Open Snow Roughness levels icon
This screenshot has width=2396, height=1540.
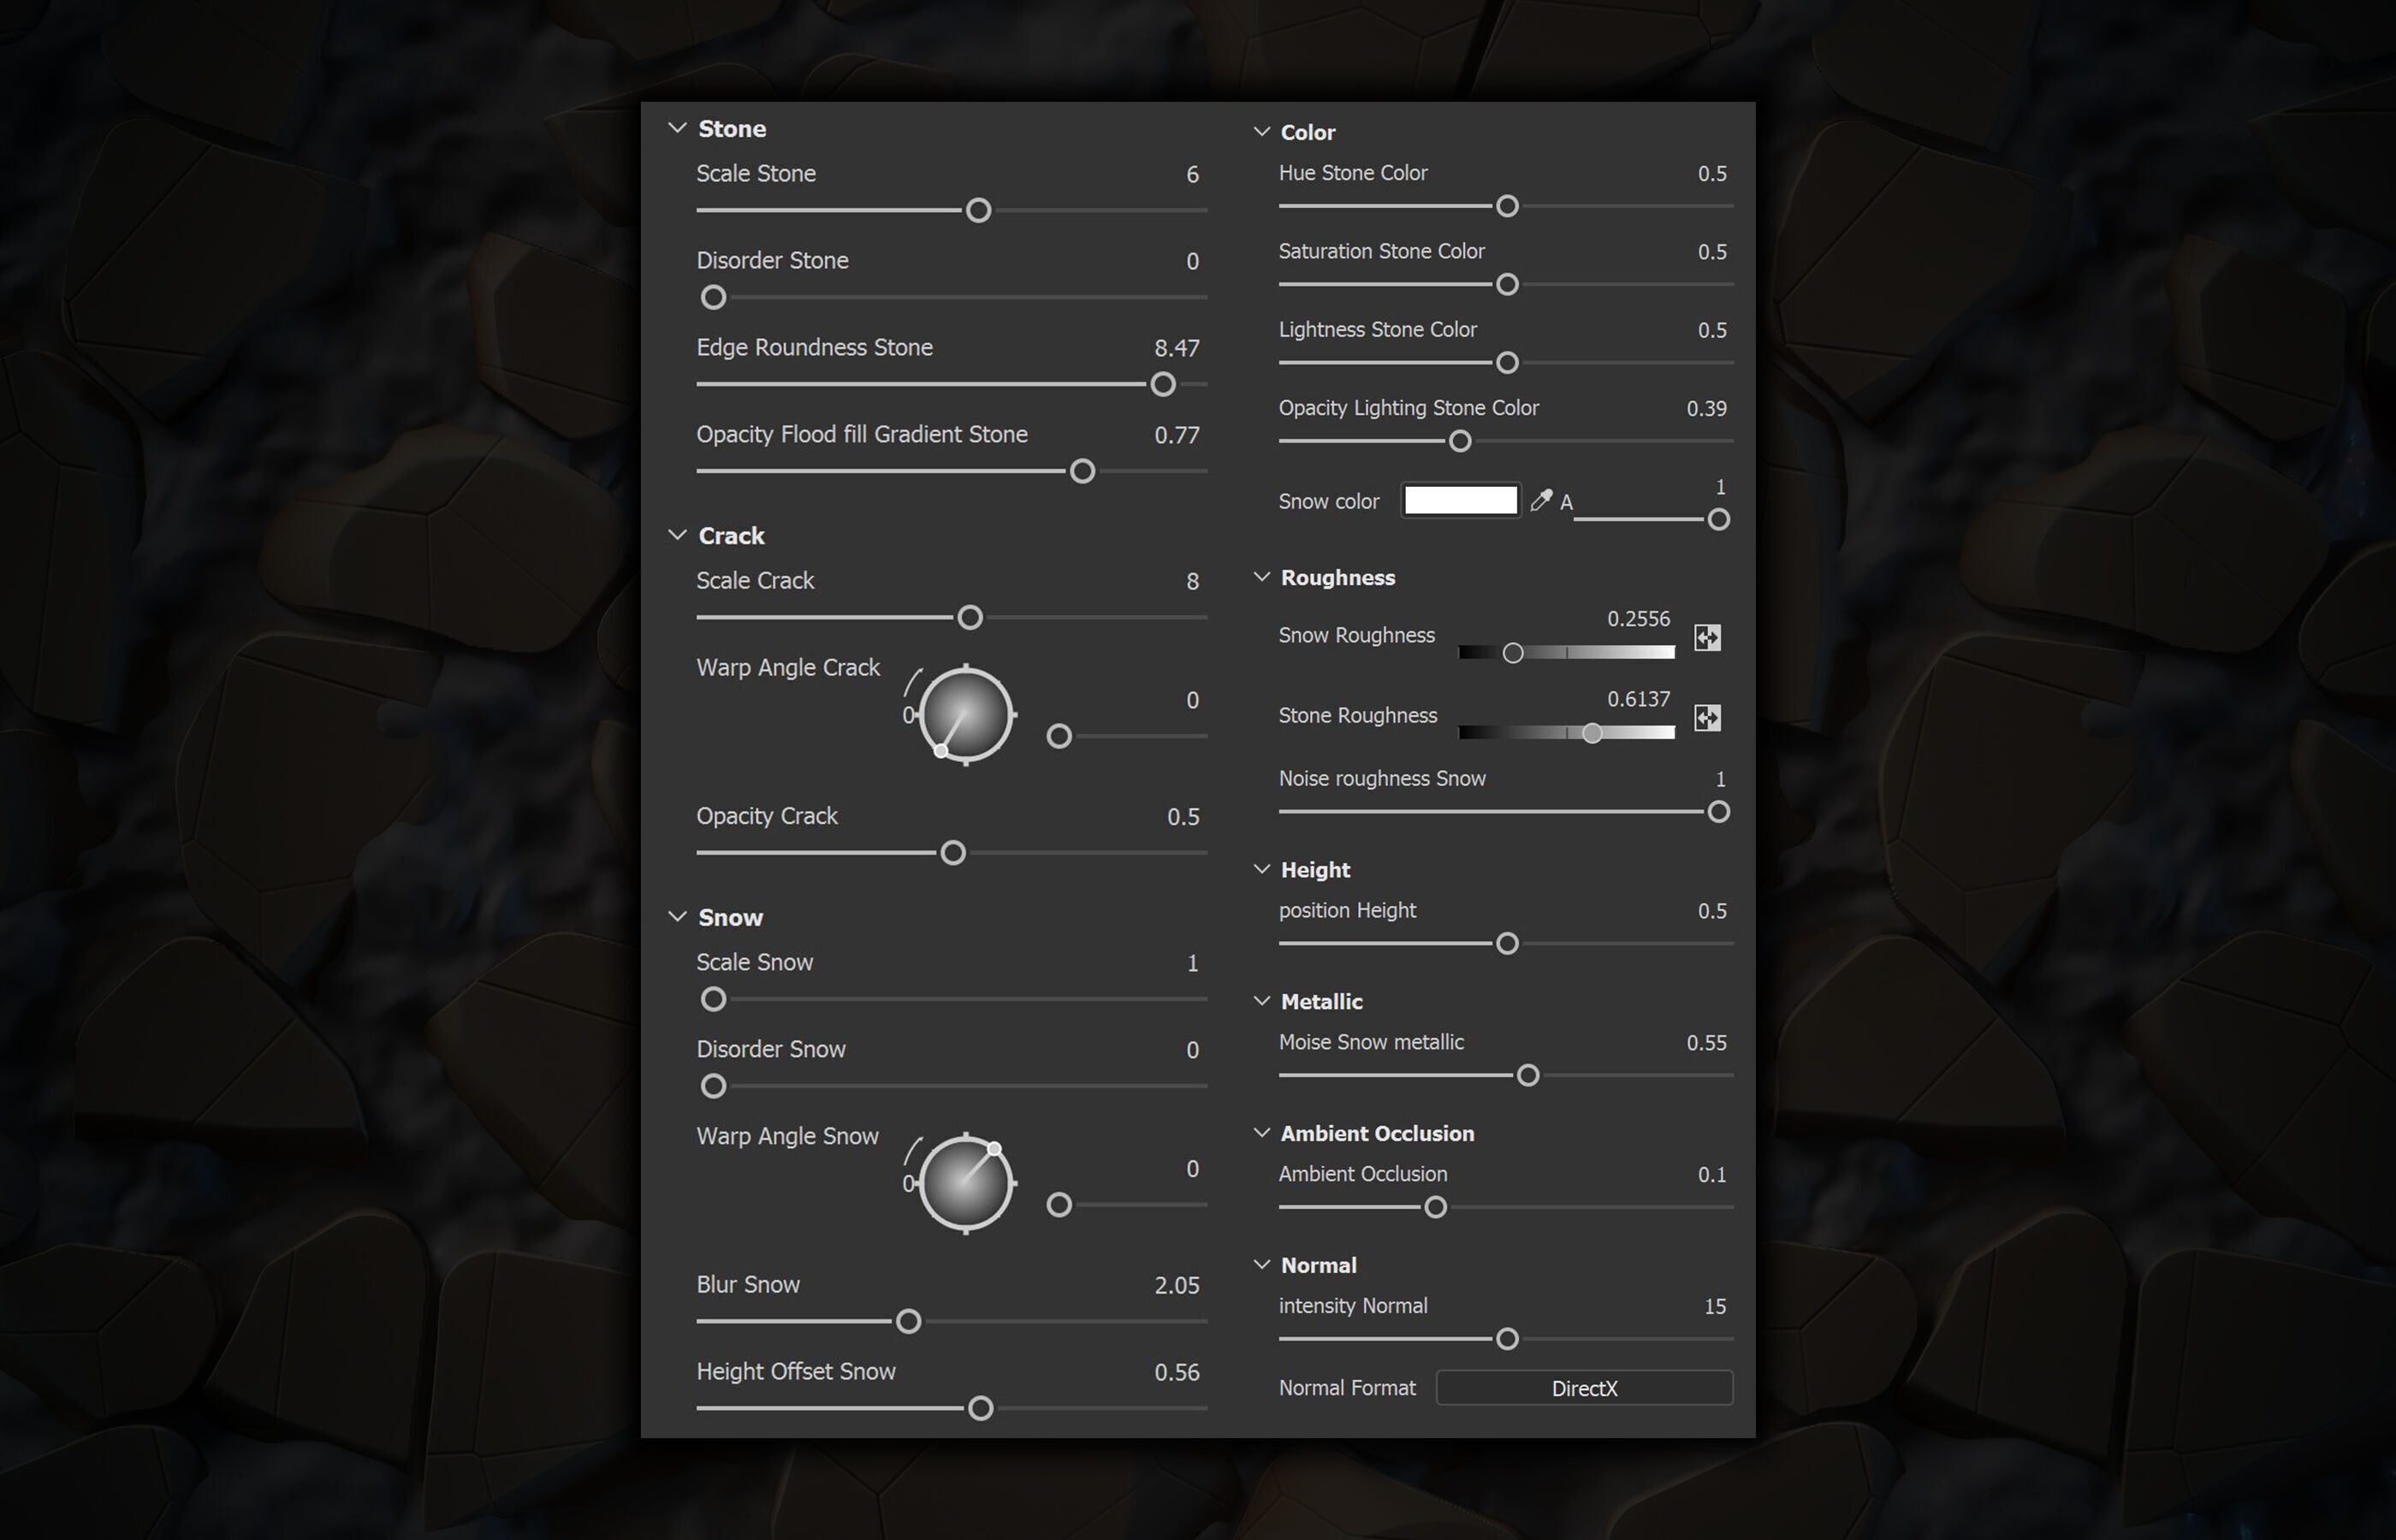pos(1707,637)
